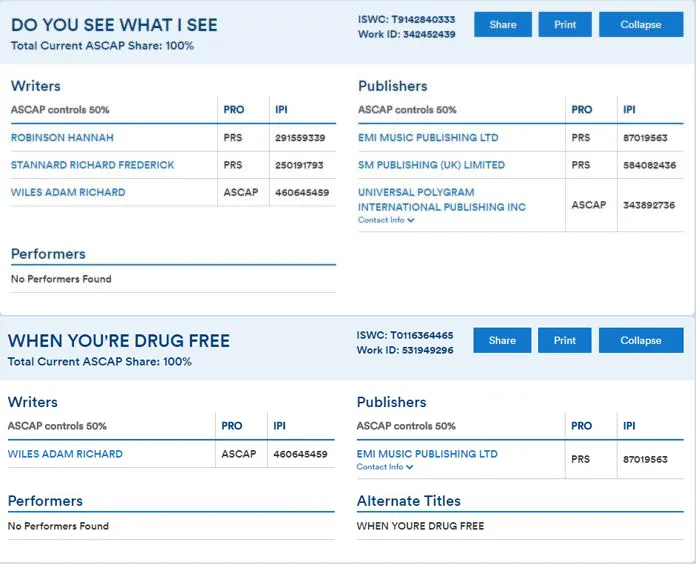Share the When You're Drug Free work

[x=502, y=340]
